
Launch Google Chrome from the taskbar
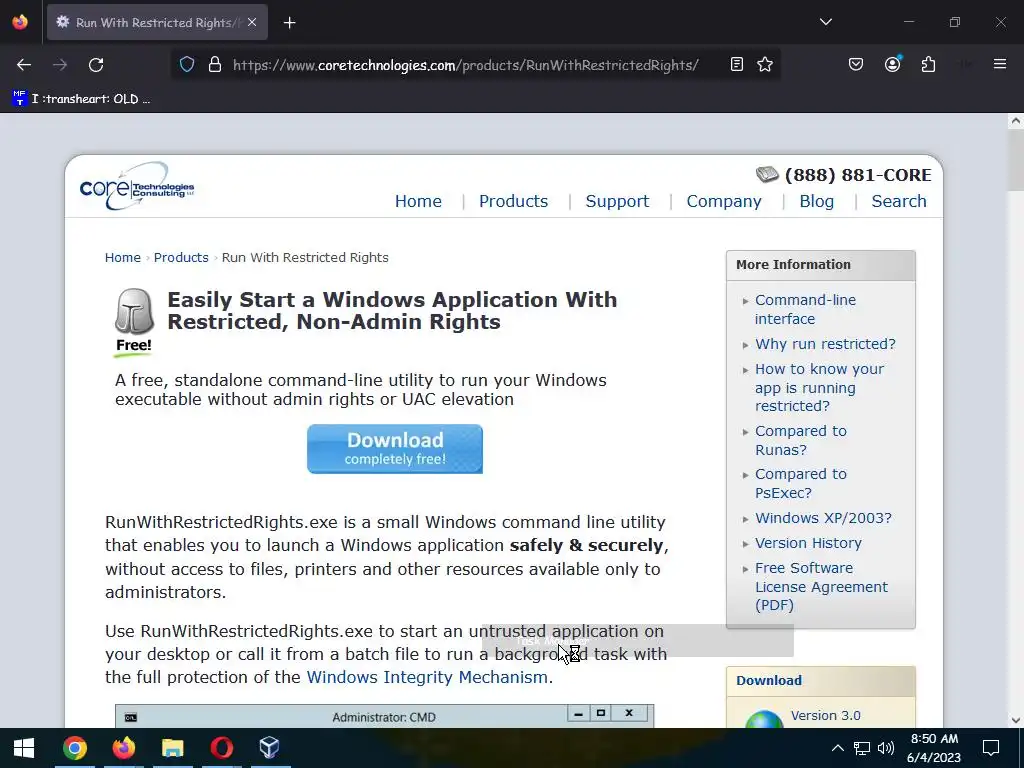click(75, 748)
